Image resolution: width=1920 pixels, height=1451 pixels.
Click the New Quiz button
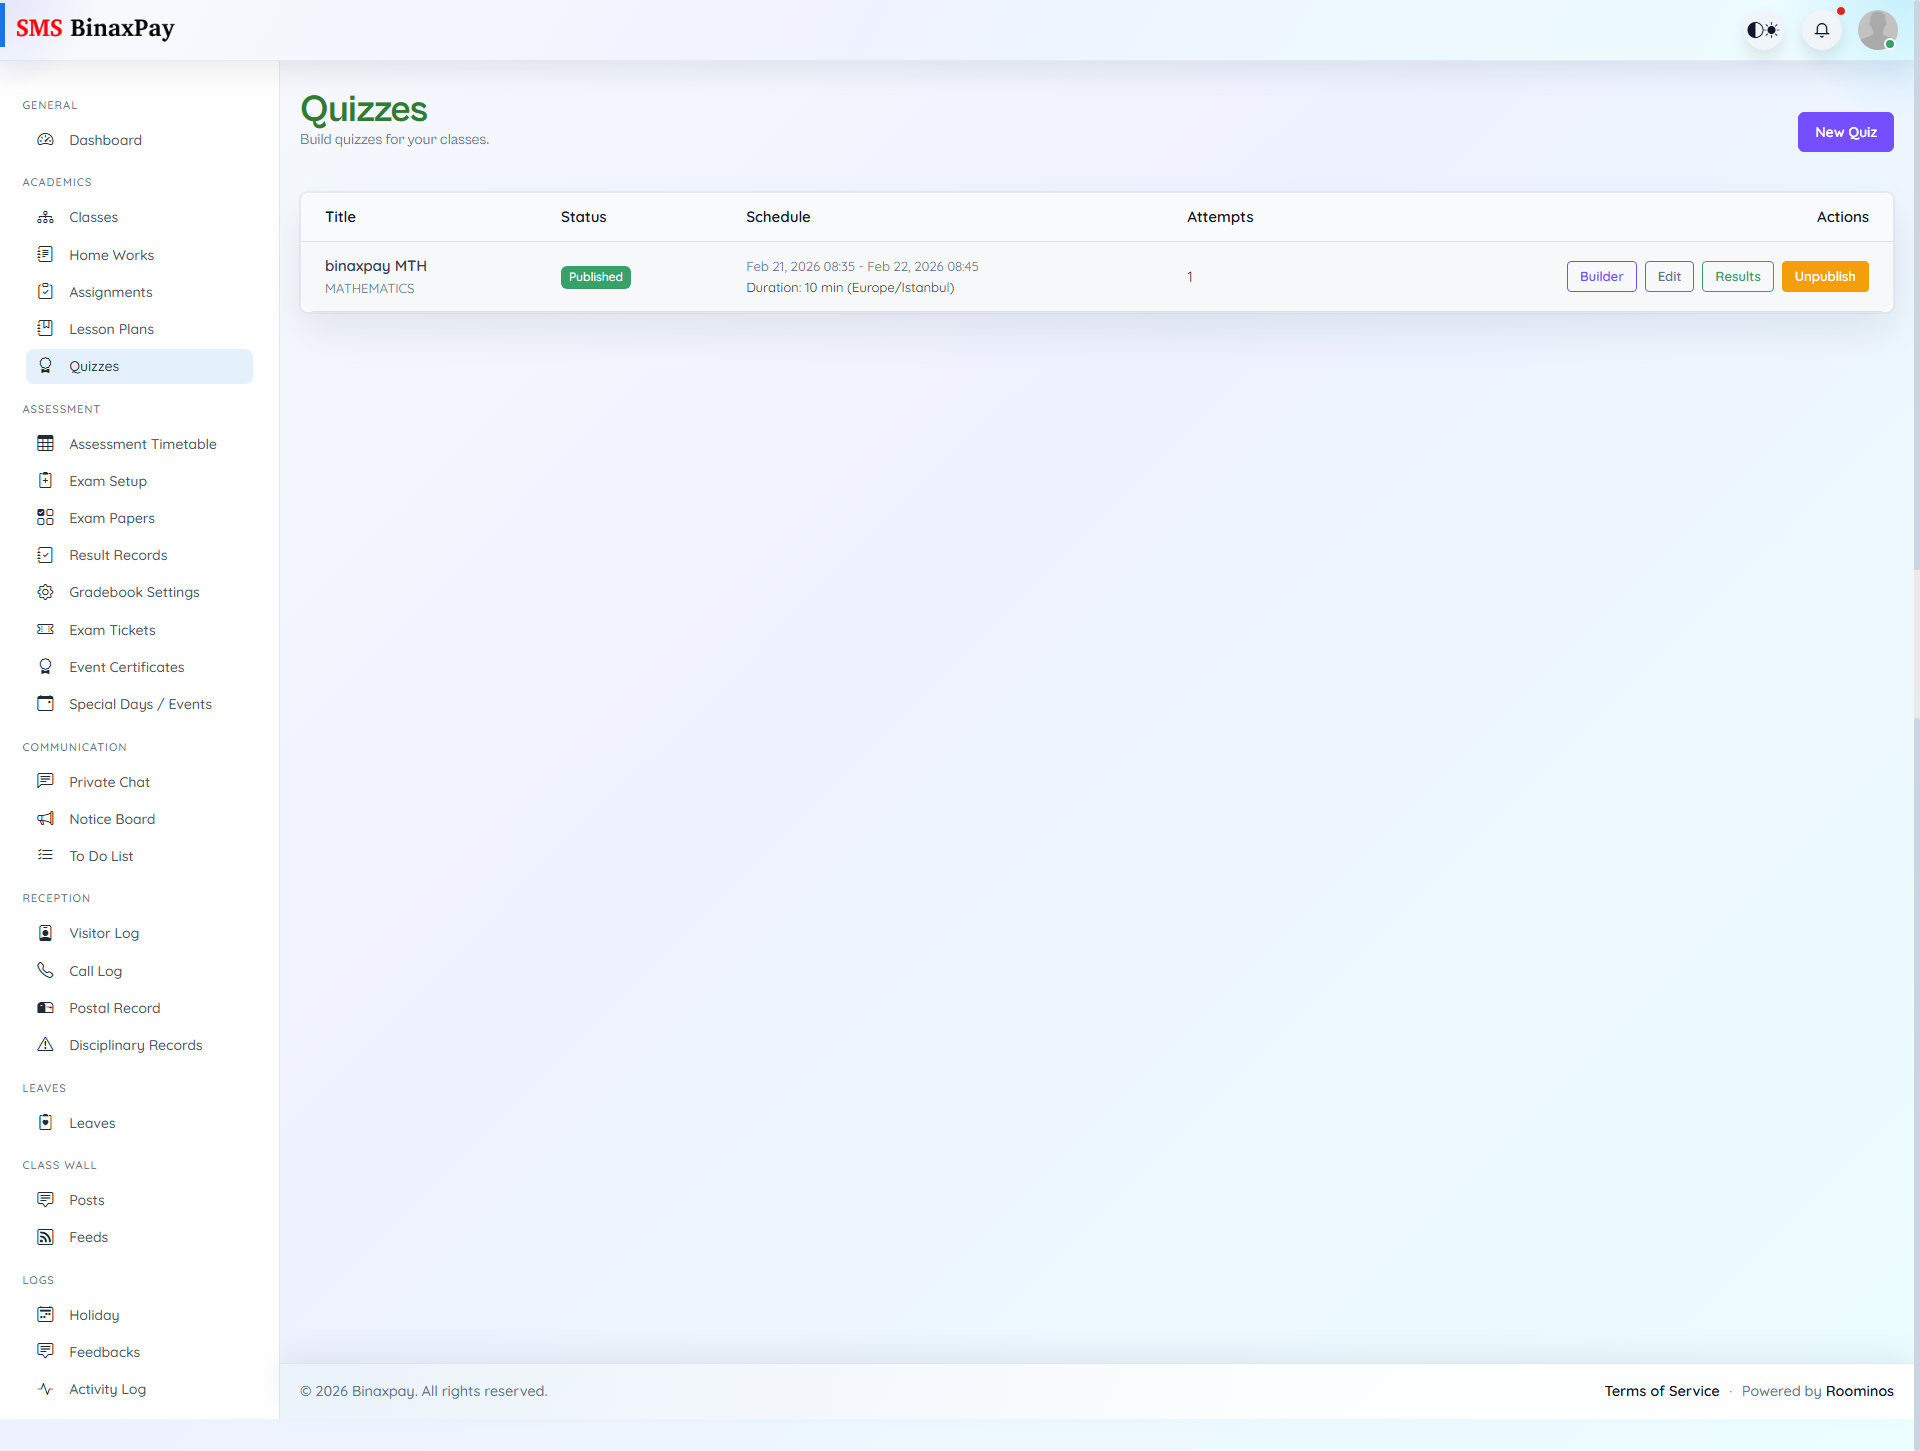(1845, 131)
